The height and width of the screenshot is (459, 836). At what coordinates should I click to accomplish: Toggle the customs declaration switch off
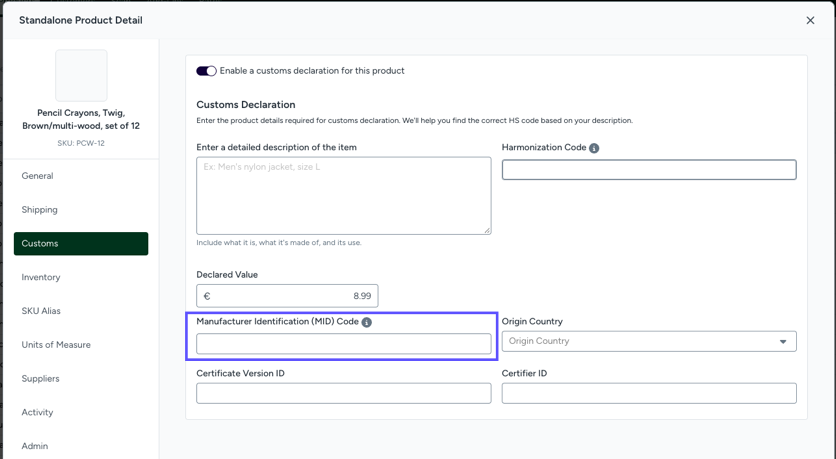[x=206, y=71]
